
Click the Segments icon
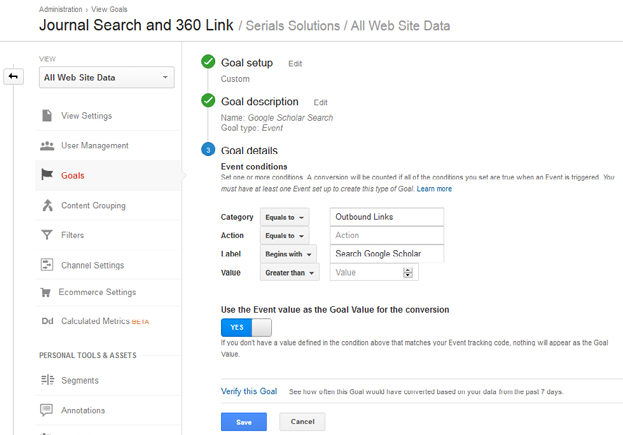click(47, 380)
